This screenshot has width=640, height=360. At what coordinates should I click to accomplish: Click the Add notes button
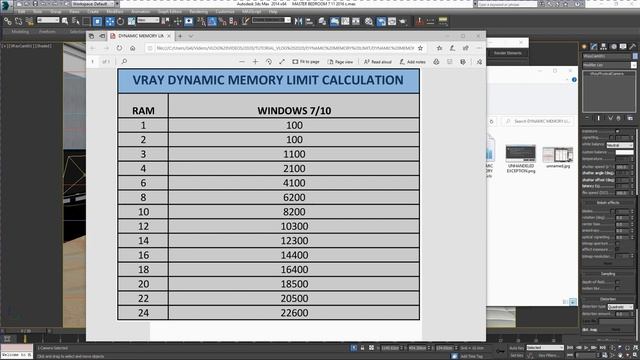tap(412, 62)
